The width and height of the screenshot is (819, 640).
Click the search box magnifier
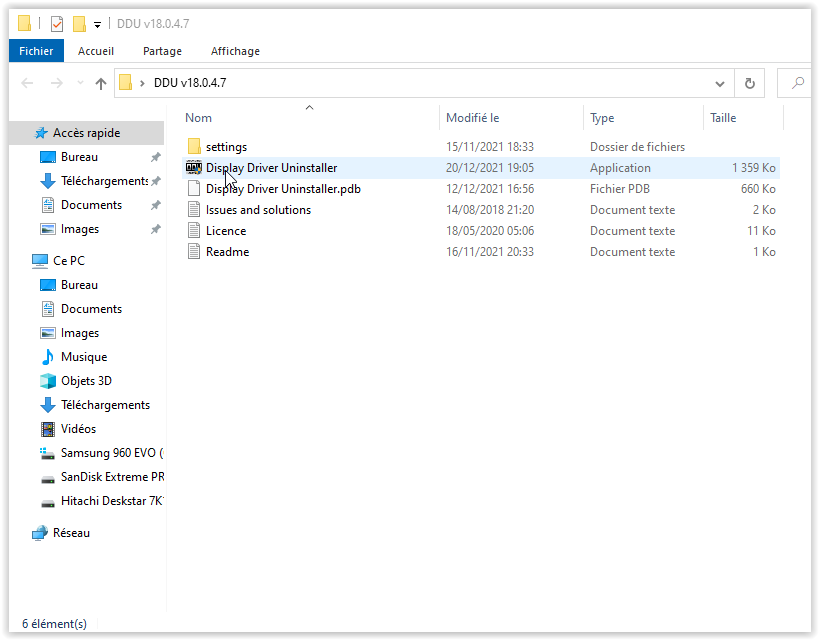pyautogui.click(x=798, y=83)
